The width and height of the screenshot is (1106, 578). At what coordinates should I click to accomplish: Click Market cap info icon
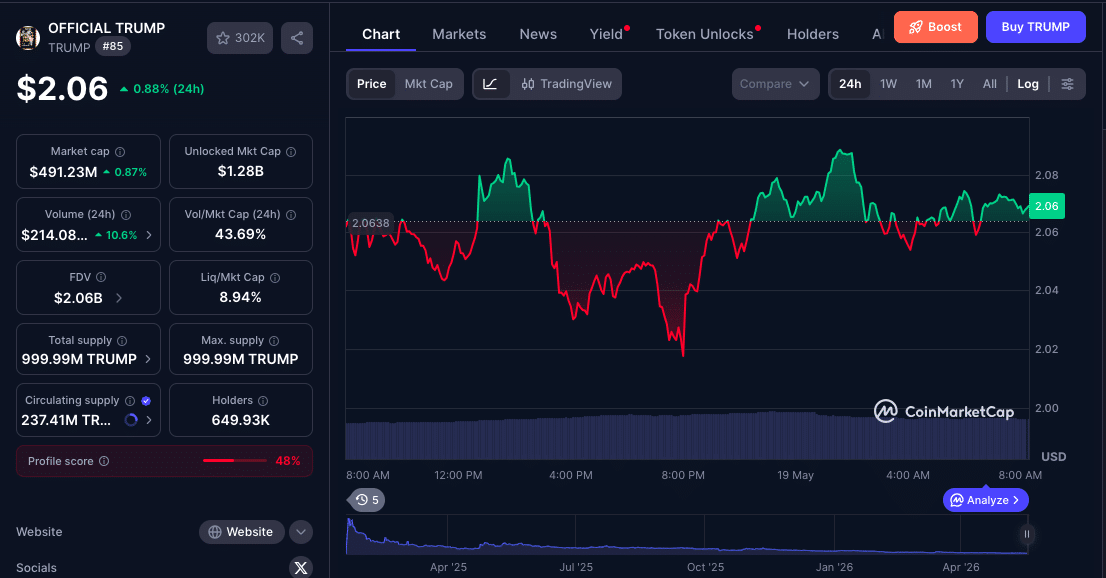tap(120, 152)
